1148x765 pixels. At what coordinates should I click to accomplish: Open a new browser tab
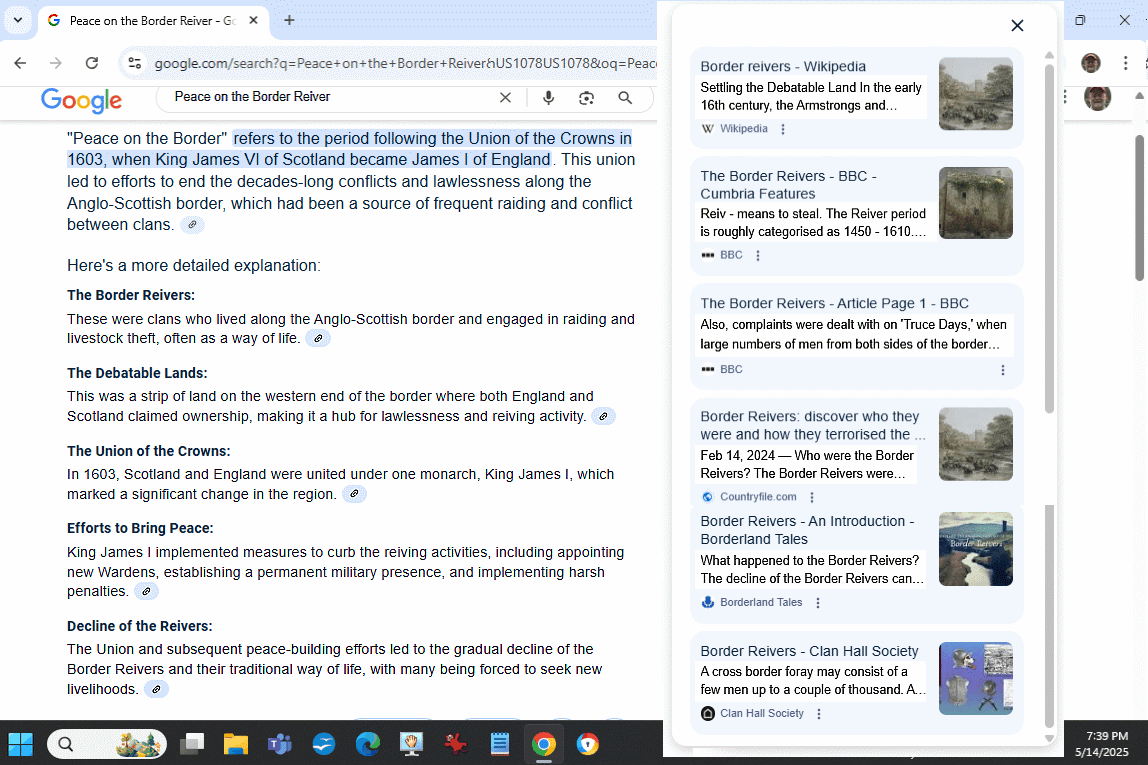click(x=289, y=20)
